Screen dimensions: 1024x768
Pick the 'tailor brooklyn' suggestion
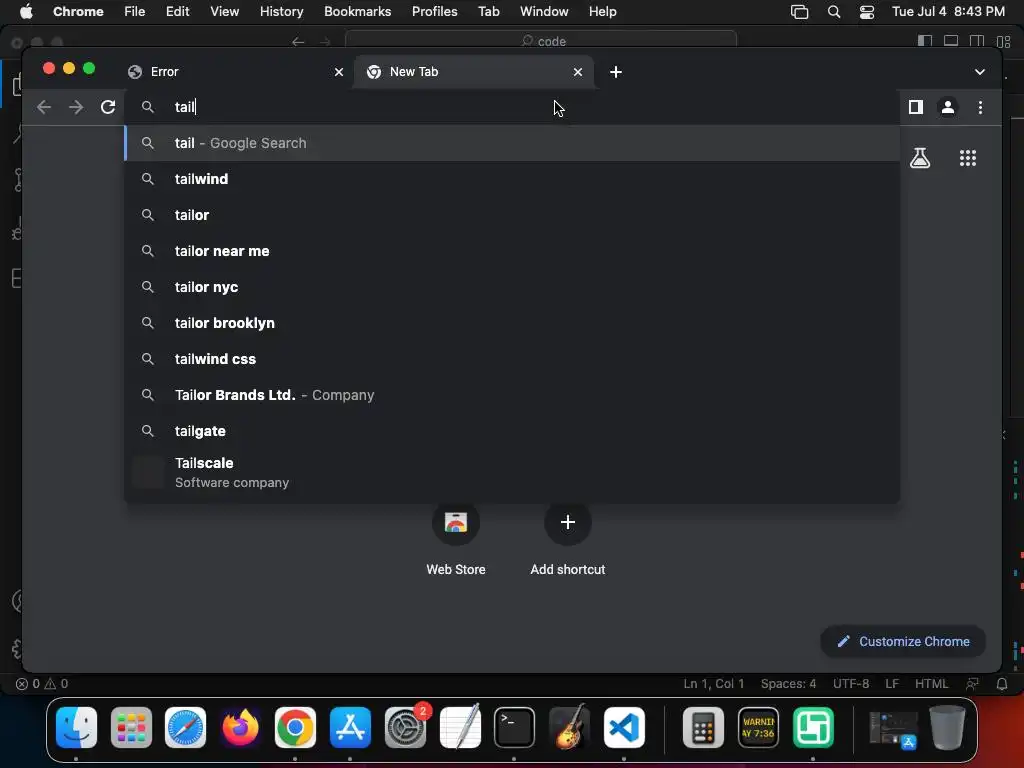(513, 323)
